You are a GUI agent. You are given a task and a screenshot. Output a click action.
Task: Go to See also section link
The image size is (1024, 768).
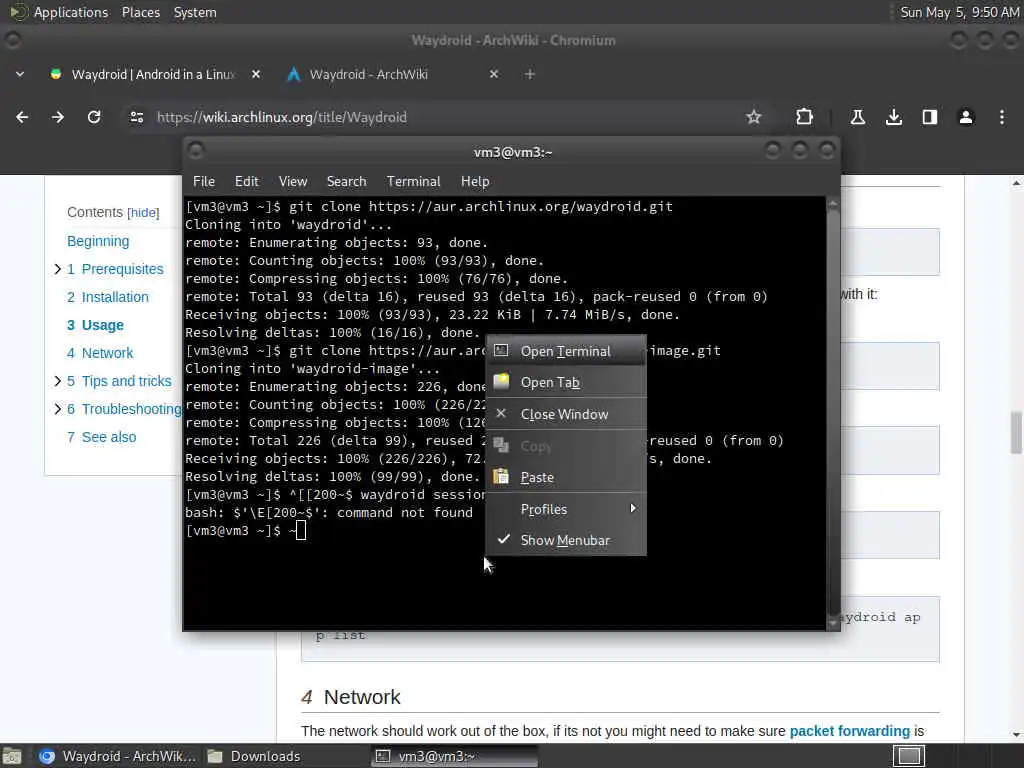(101, 437)
